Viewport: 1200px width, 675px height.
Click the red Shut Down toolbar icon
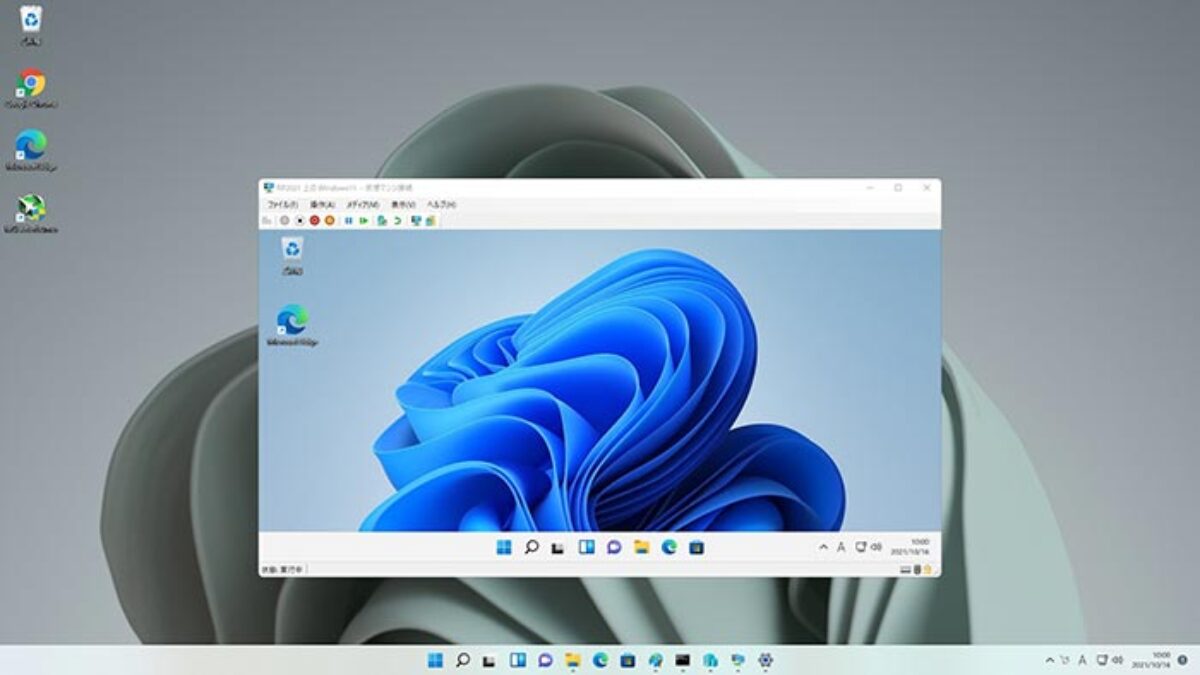(x=315, y=221)
